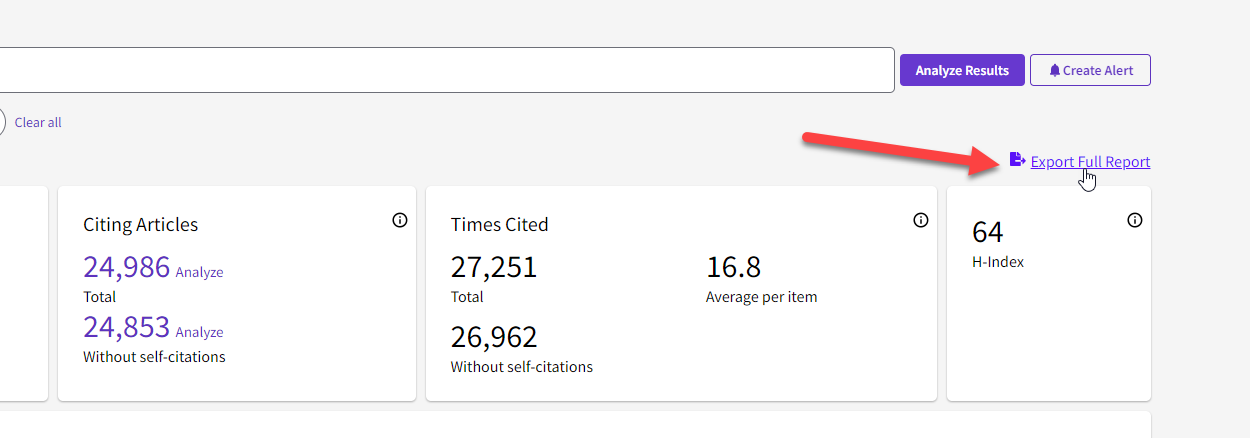Image resolution: width=1250 pixels, height=438 pixels.
Task: Select the 26,962 without self-citations value
Action: coord(494,337)
